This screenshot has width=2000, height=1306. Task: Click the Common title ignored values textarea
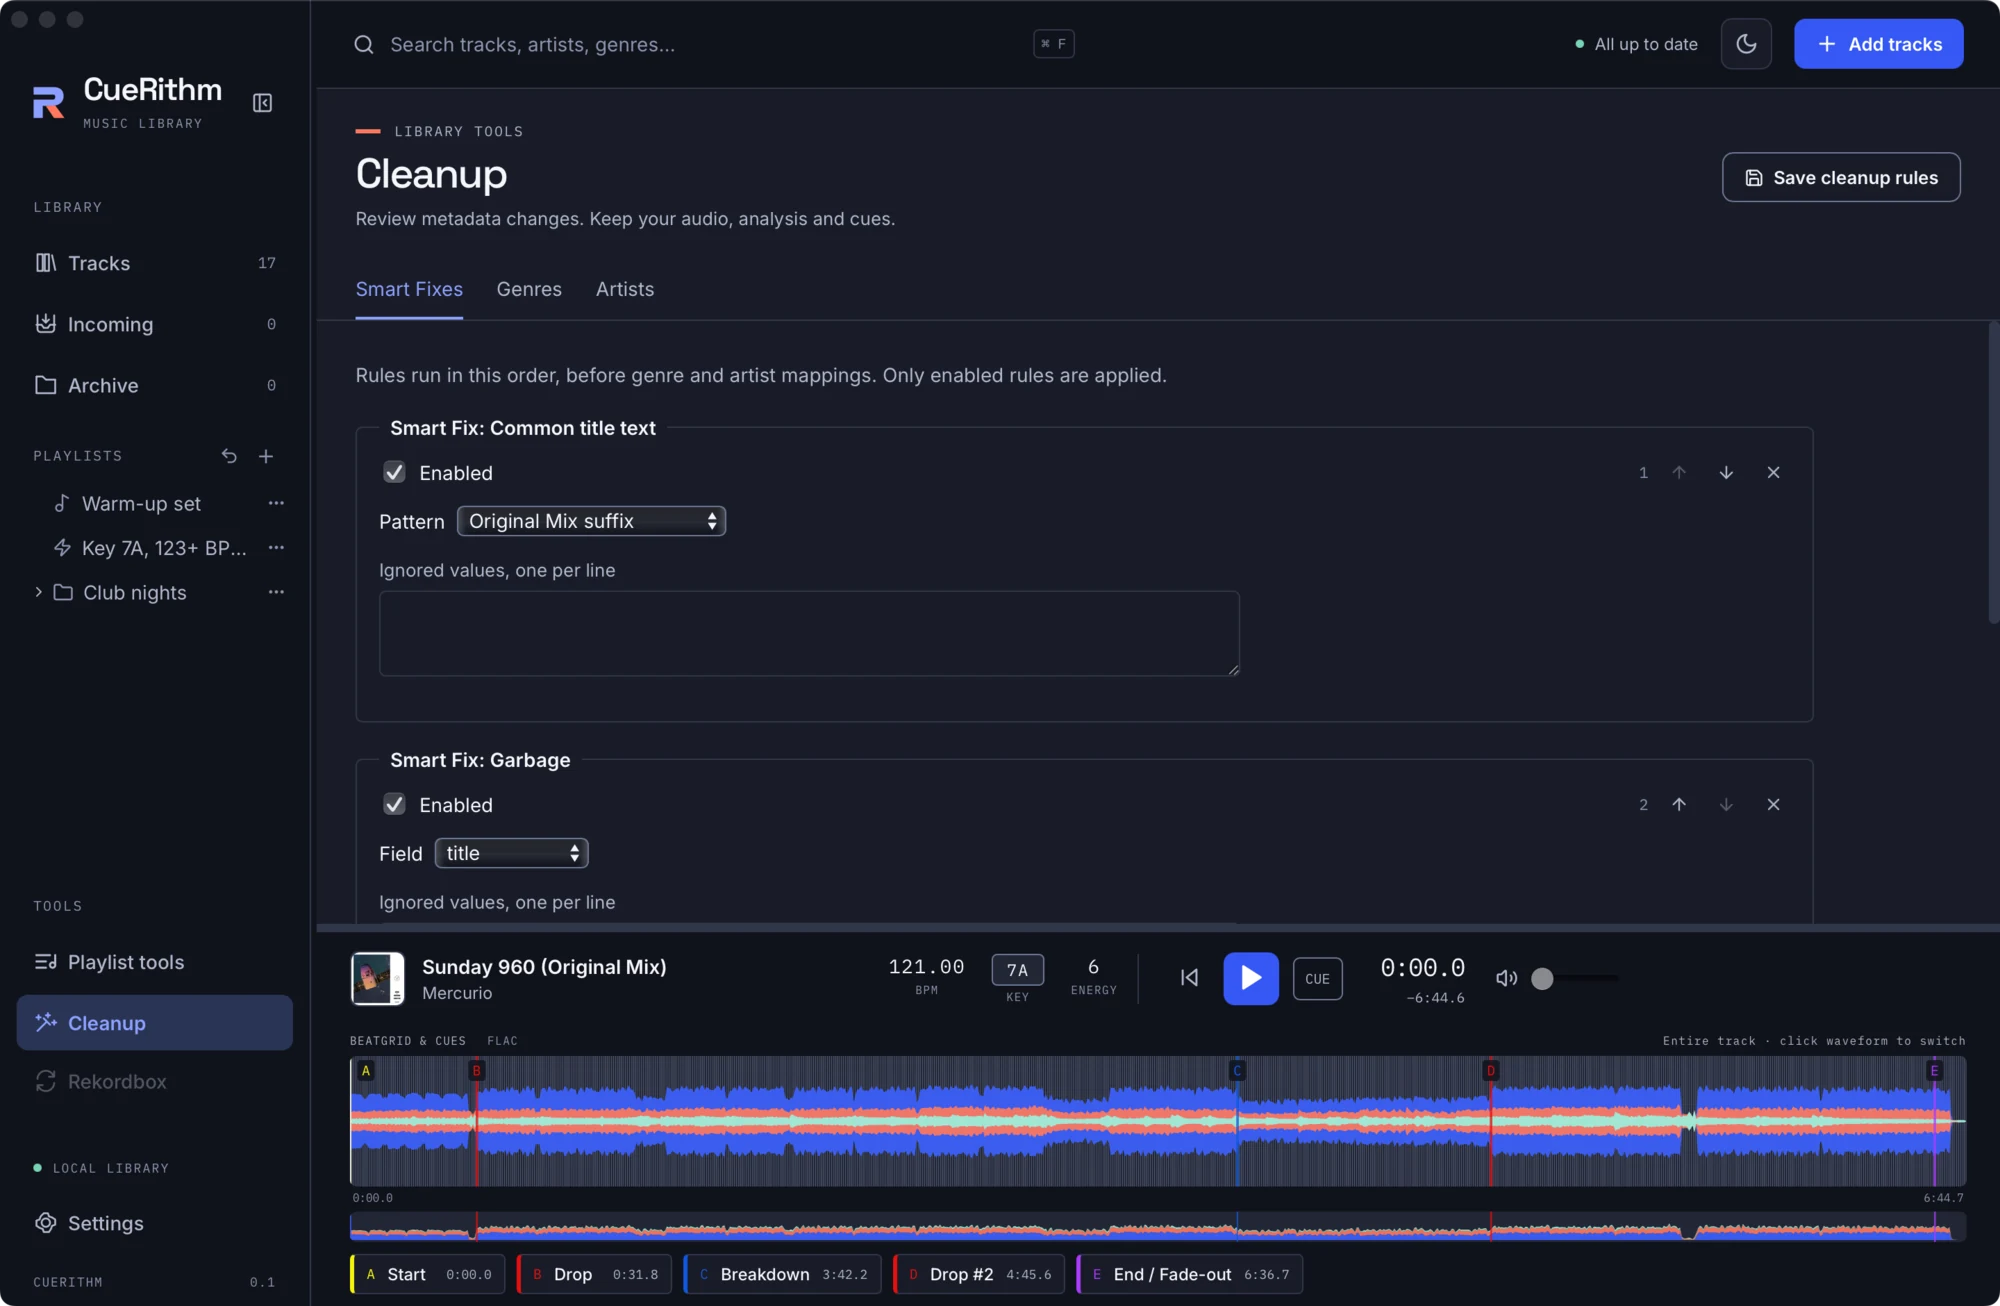(x=809, y=633)
